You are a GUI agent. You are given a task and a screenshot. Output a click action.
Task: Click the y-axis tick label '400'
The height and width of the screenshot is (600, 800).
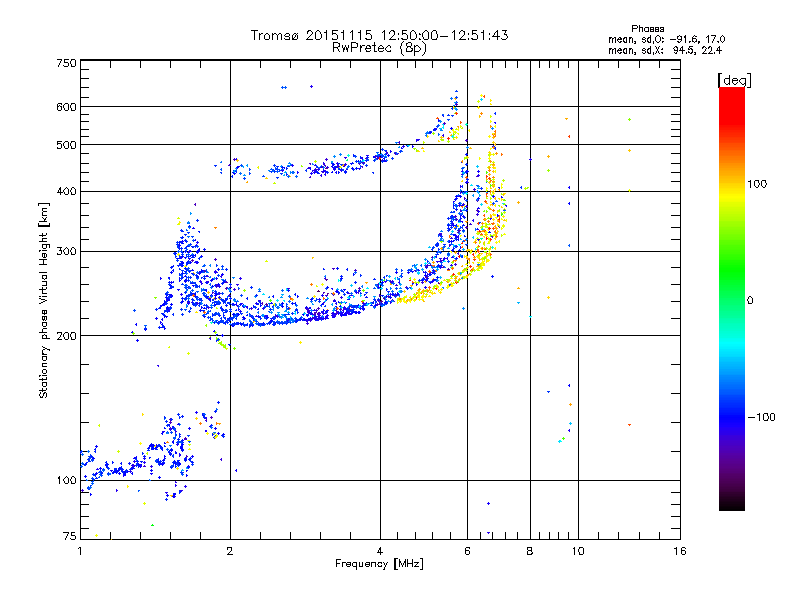(x=66, y=191)
